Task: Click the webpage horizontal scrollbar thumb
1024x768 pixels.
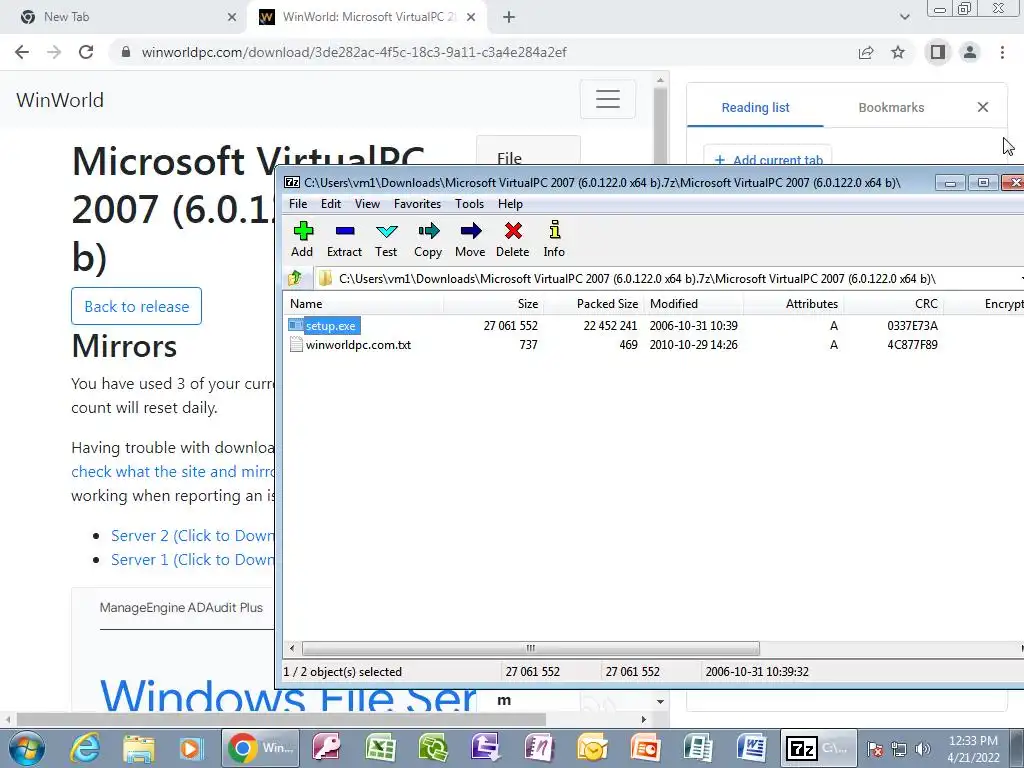Action: pos(281,720)
